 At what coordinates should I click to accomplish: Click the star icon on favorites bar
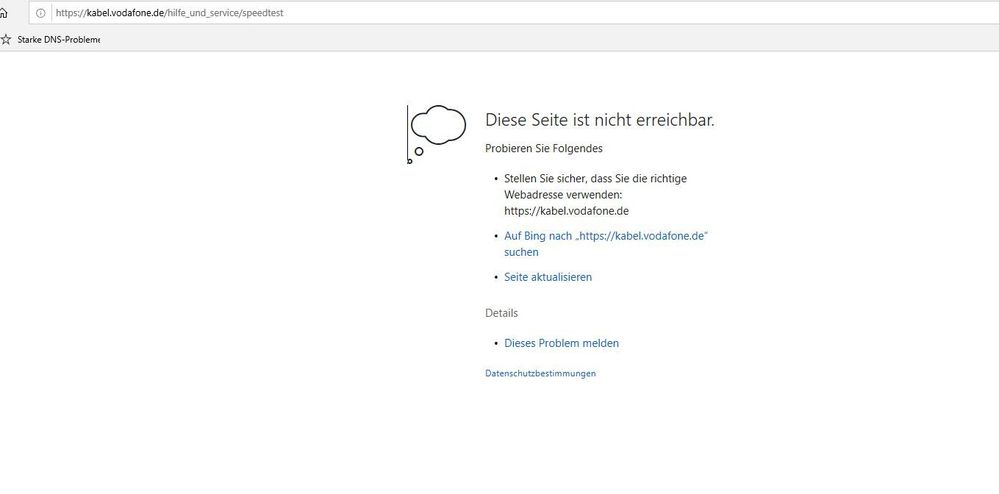pos(6,40)
